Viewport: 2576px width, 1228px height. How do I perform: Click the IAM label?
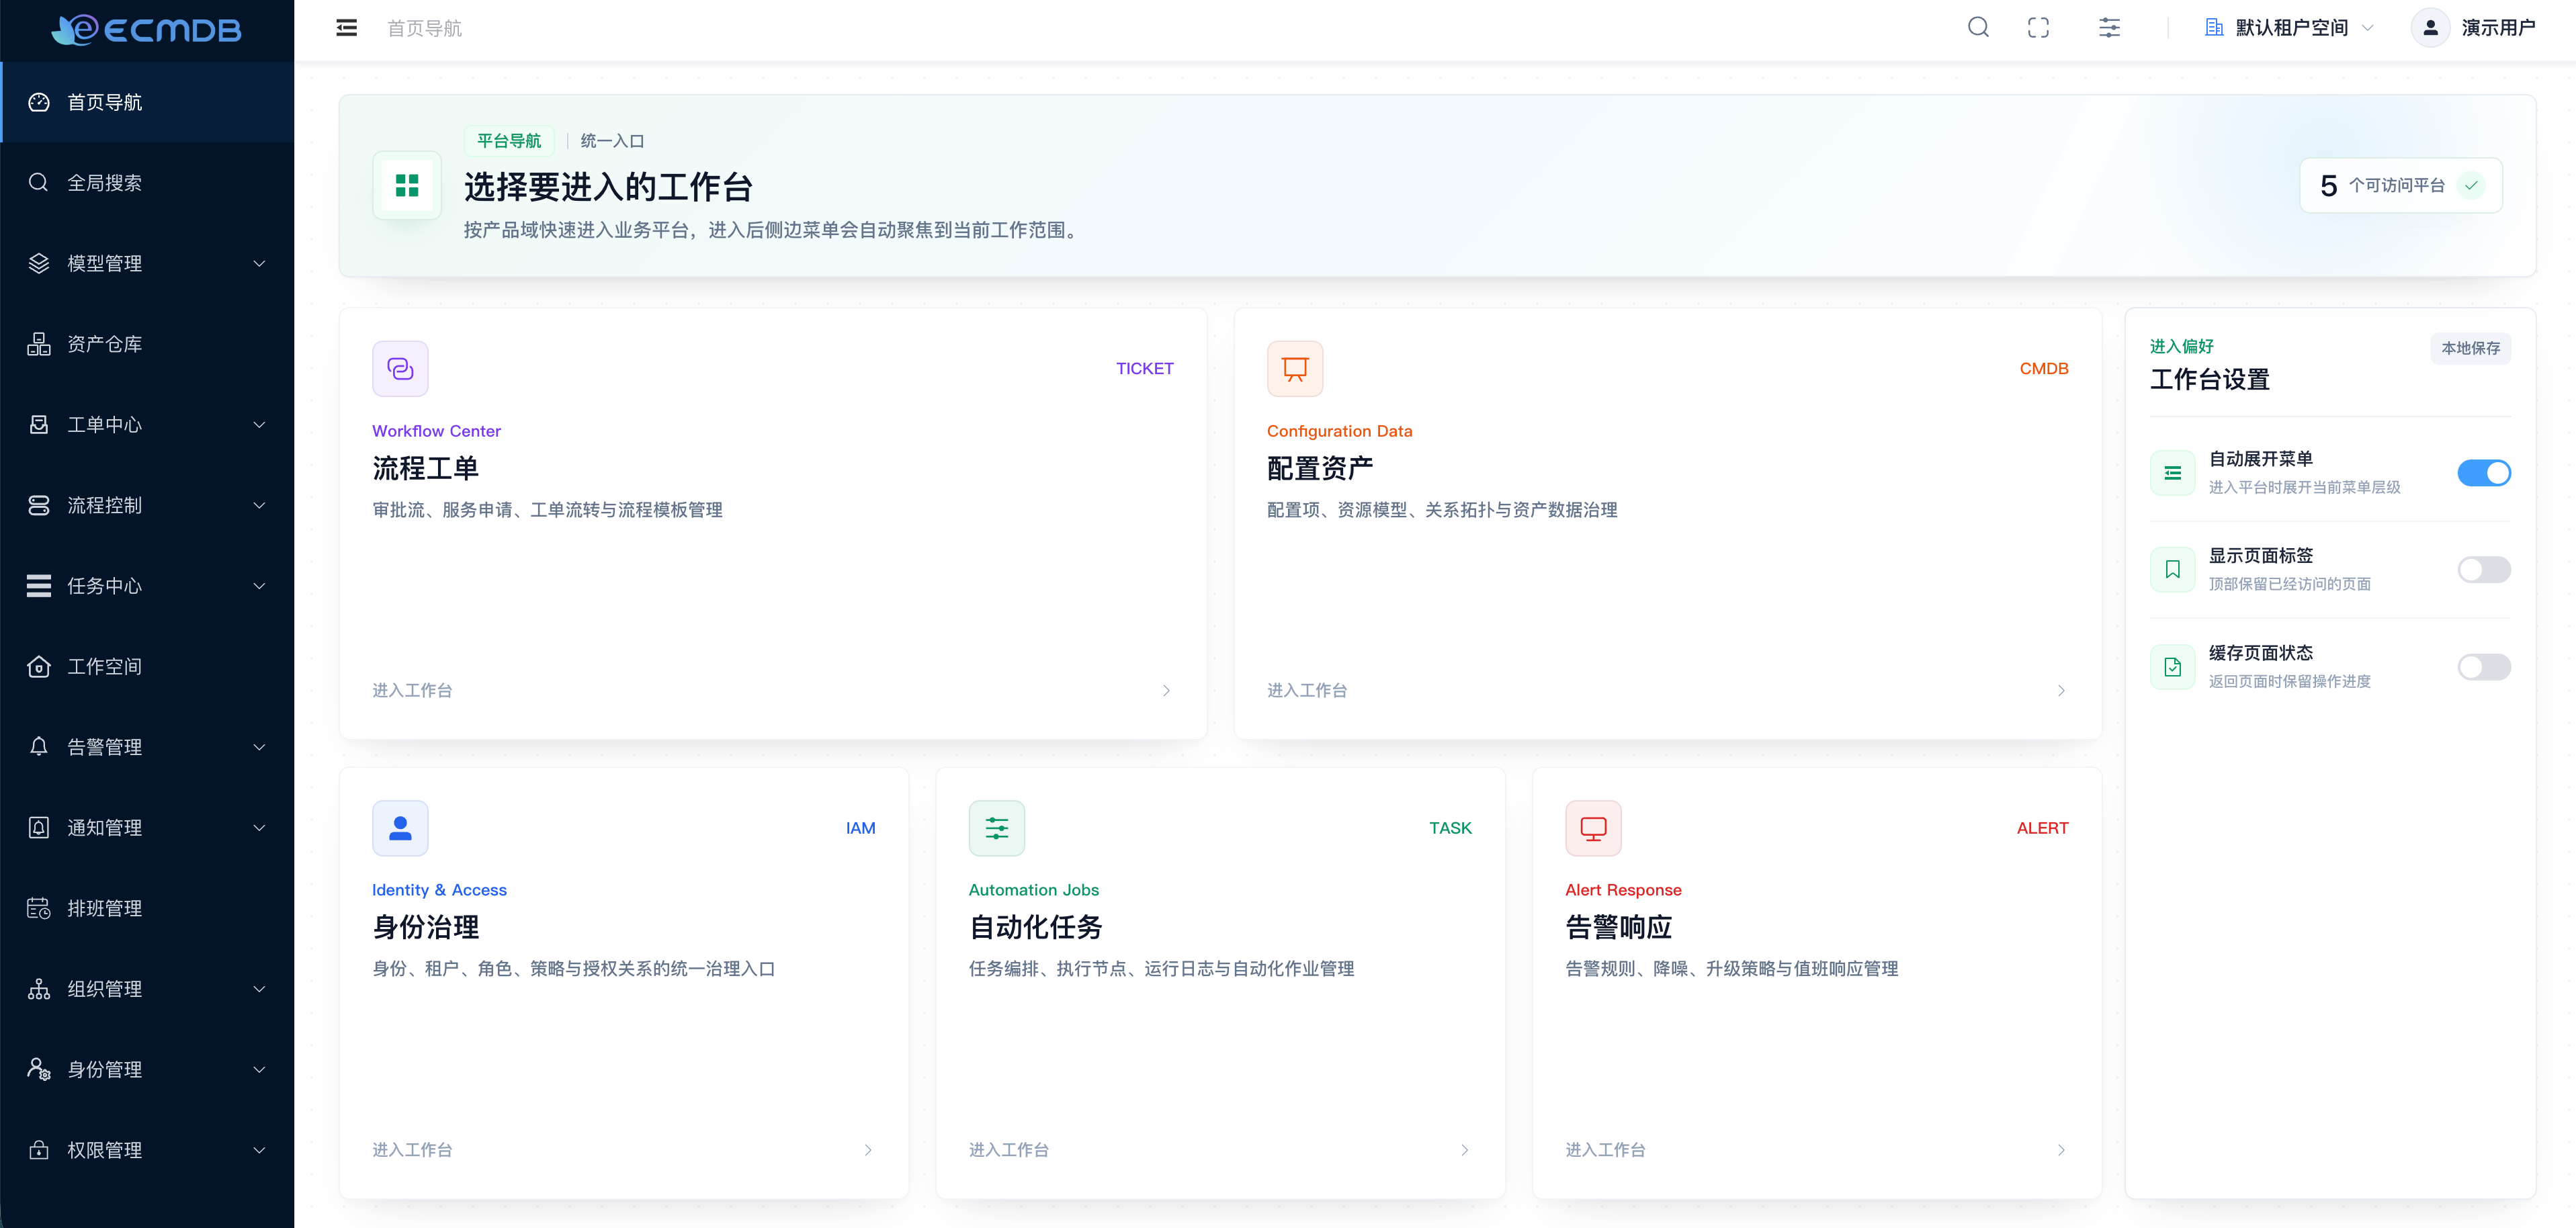pyautogui.click(x=860, y=828)
